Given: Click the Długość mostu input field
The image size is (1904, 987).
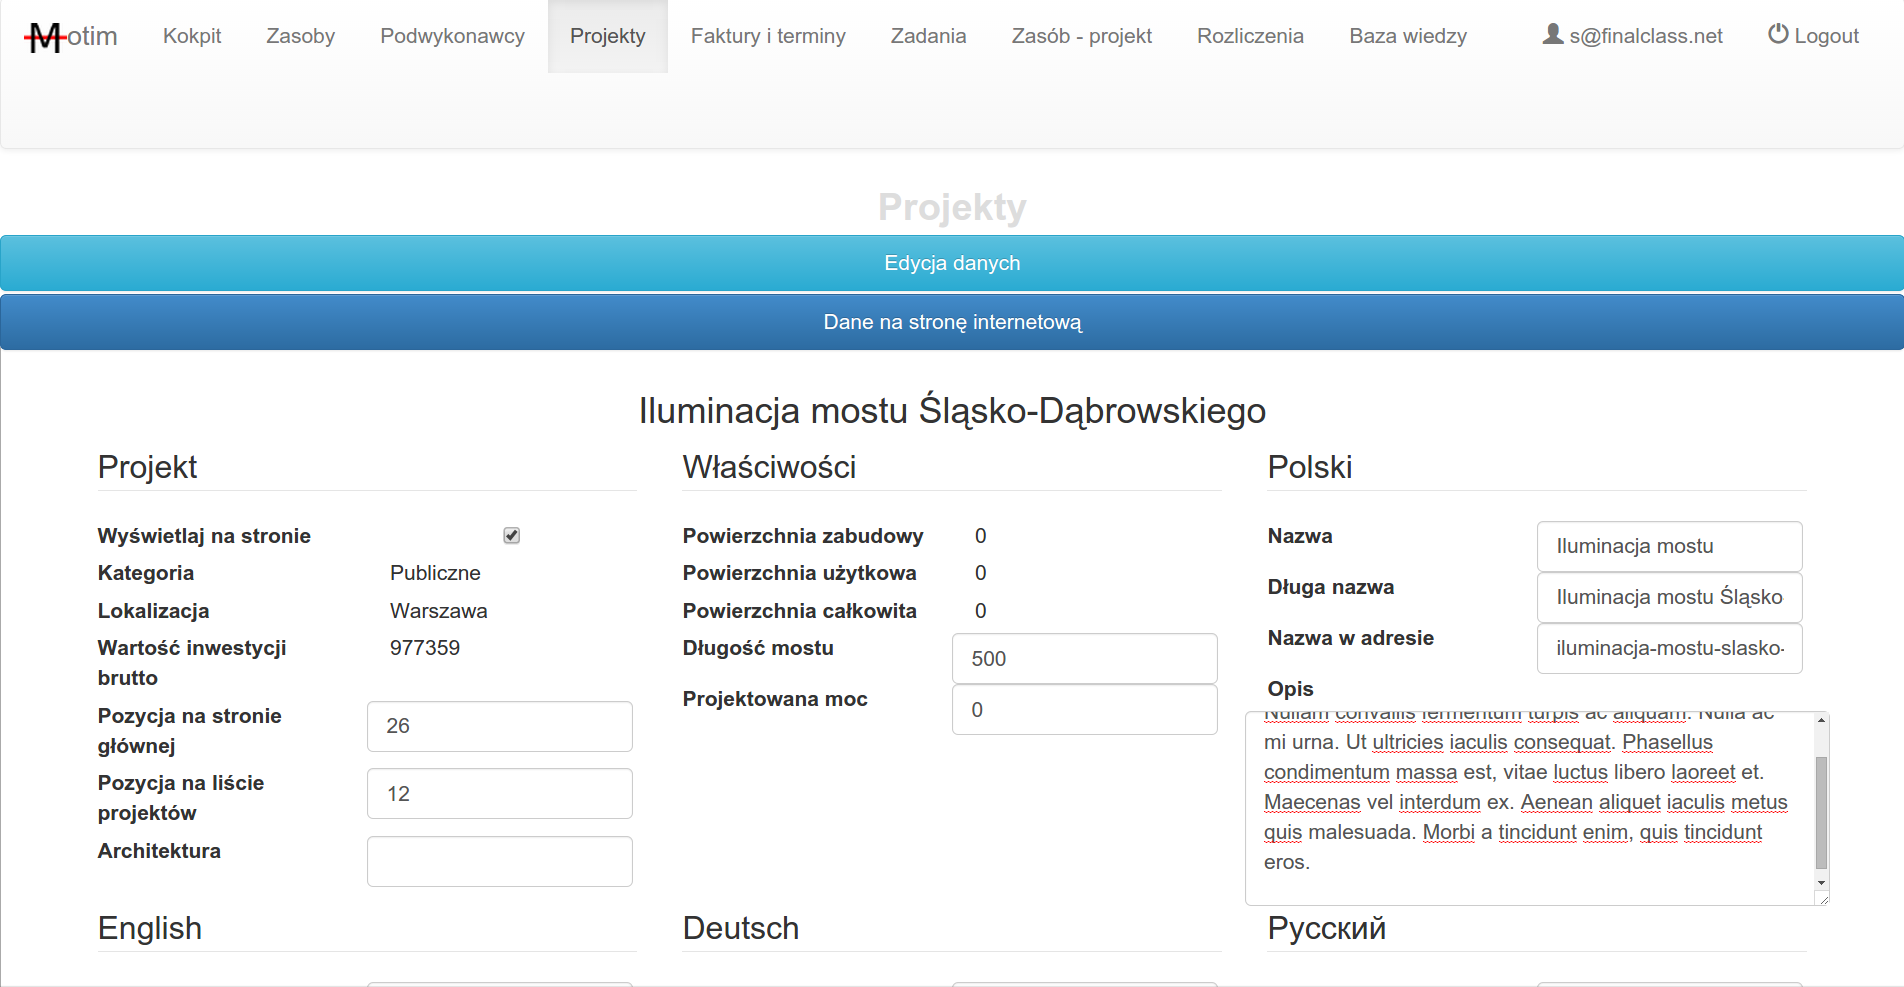Looking at the screenshot, I should [1084, 659].
